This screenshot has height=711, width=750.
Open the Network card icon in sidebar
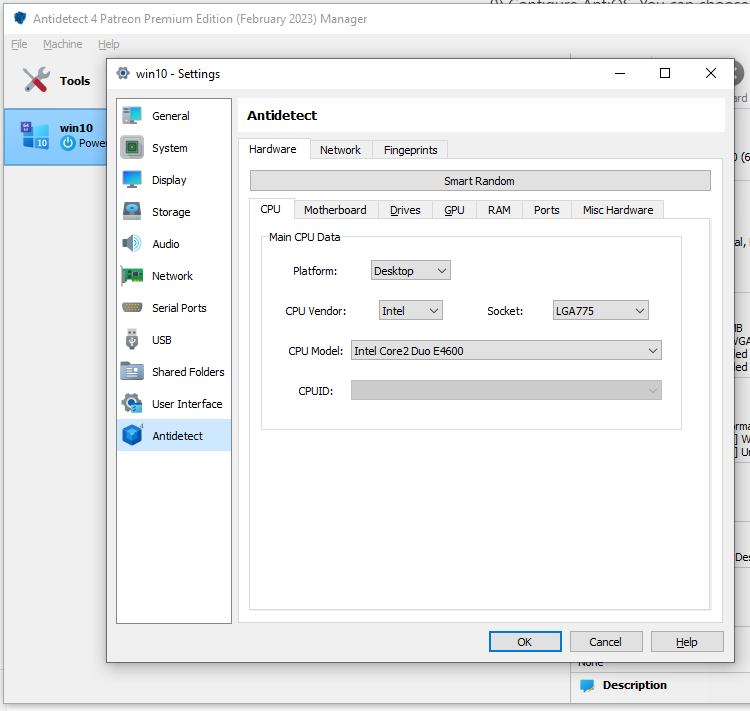[x=132, y=276]
